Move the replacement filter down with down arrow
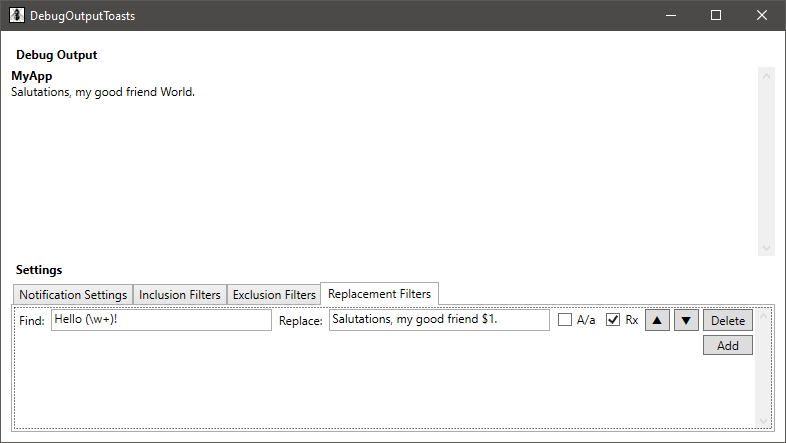This screenshot has width=786, height=443. [686, 320]
